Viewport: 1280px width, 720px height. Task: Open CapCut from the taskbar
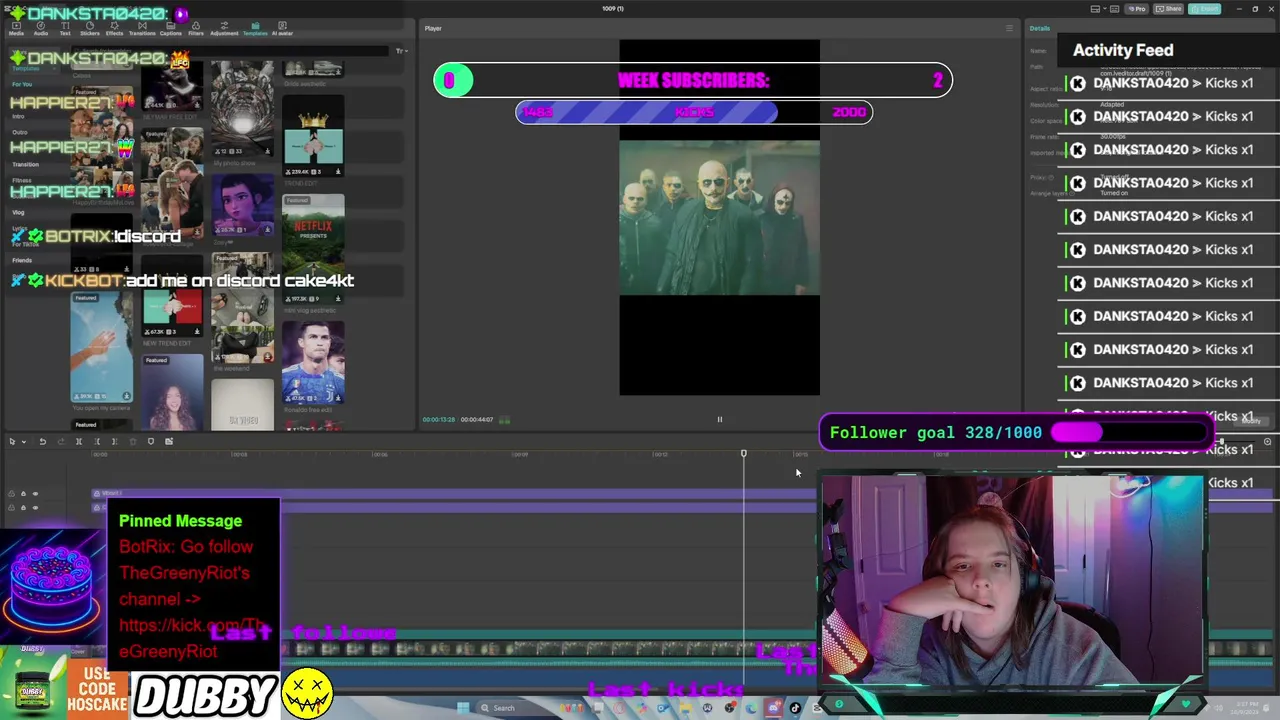817,708
